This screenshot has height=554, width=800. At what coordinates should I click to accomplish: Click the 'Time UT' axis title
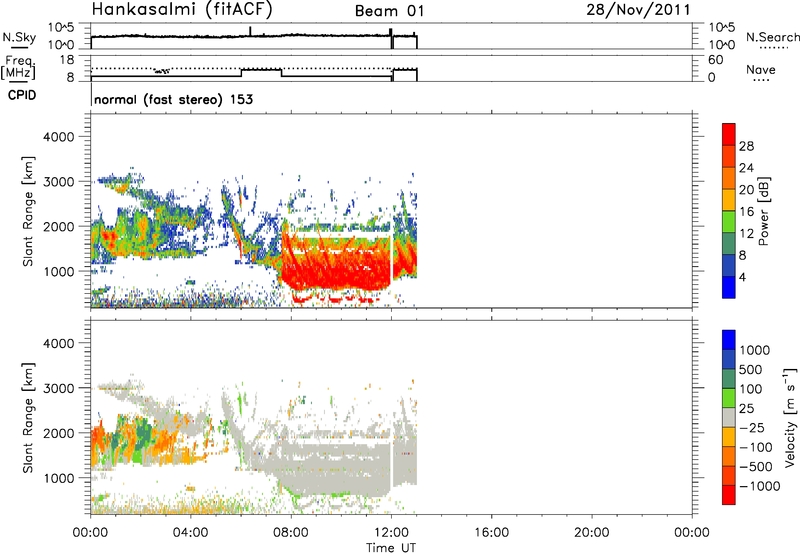391,548
